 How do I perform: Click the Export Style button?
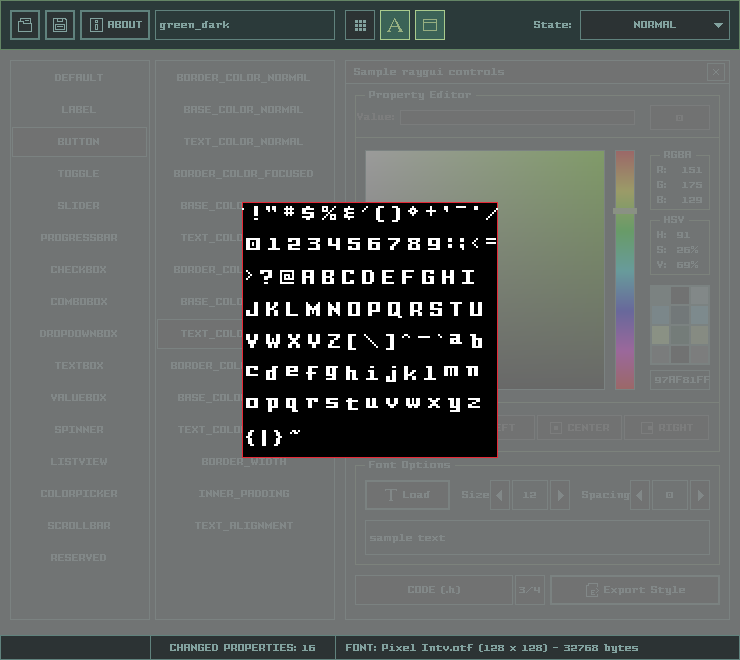tap(634, 590)
